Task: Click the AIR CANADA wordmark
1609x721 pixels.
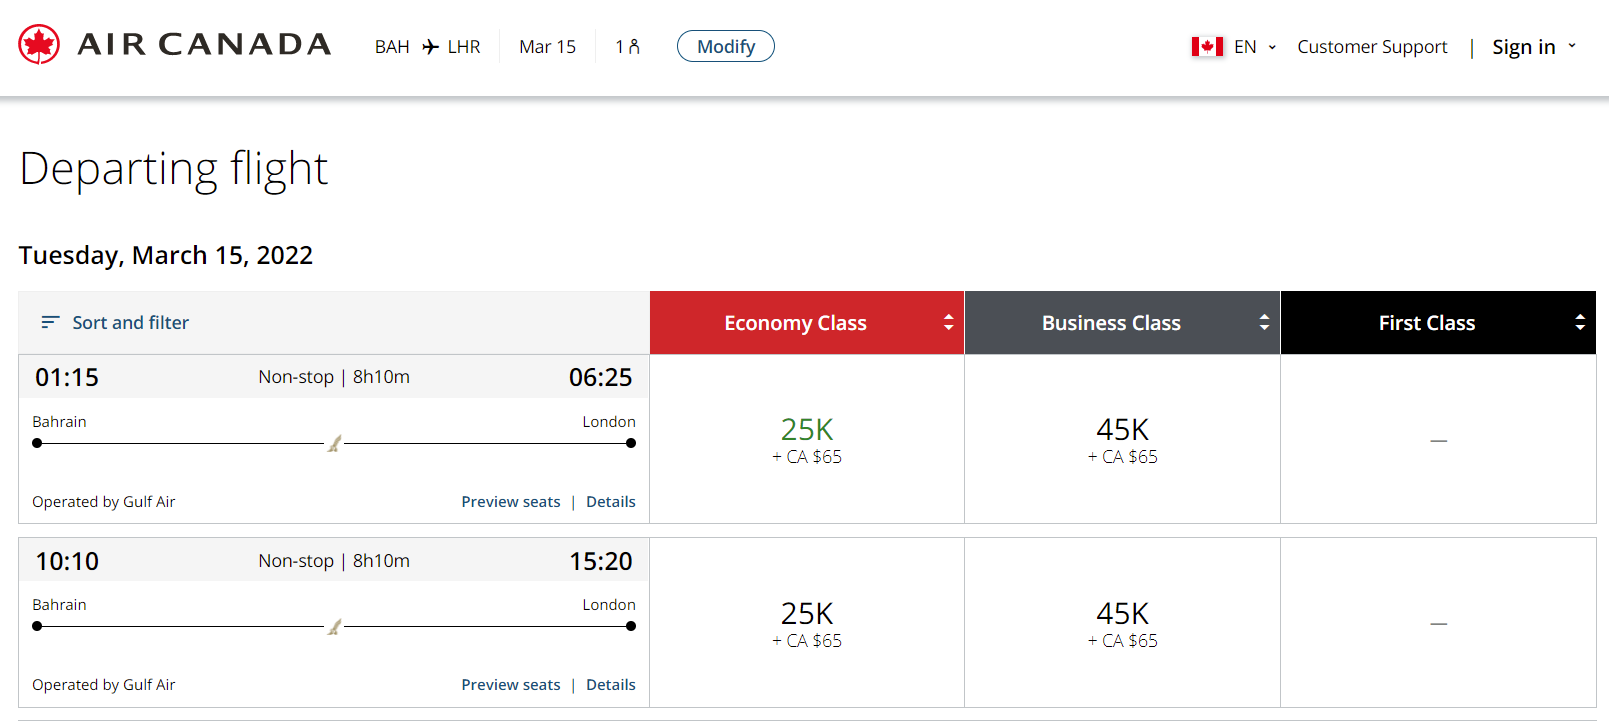Action: [x=204, y=45]
